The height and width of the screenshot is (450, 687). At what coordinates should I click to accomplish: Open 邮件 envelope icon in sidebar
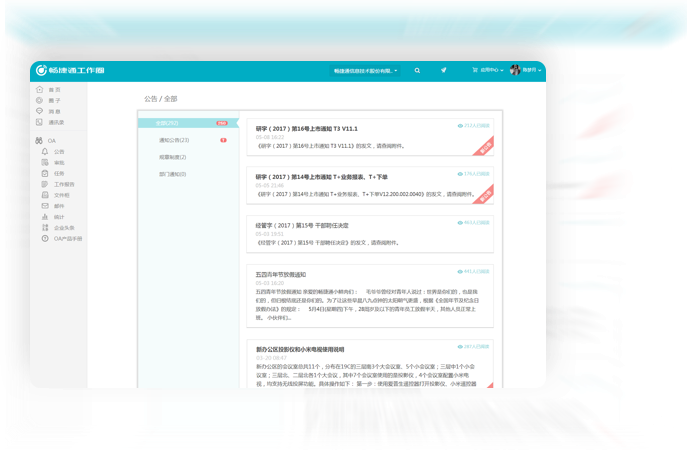45,206
